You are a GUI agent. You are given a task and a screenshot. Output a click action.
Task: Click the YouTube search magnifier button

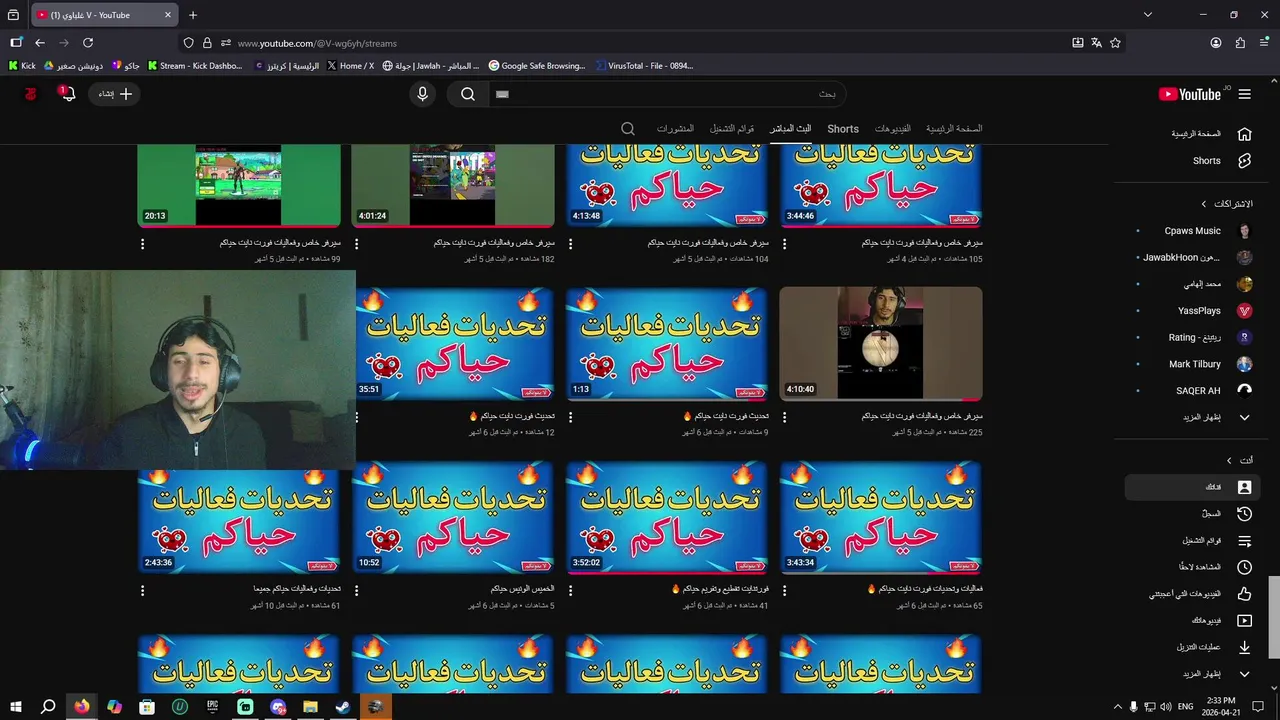[x=467, y=94]
